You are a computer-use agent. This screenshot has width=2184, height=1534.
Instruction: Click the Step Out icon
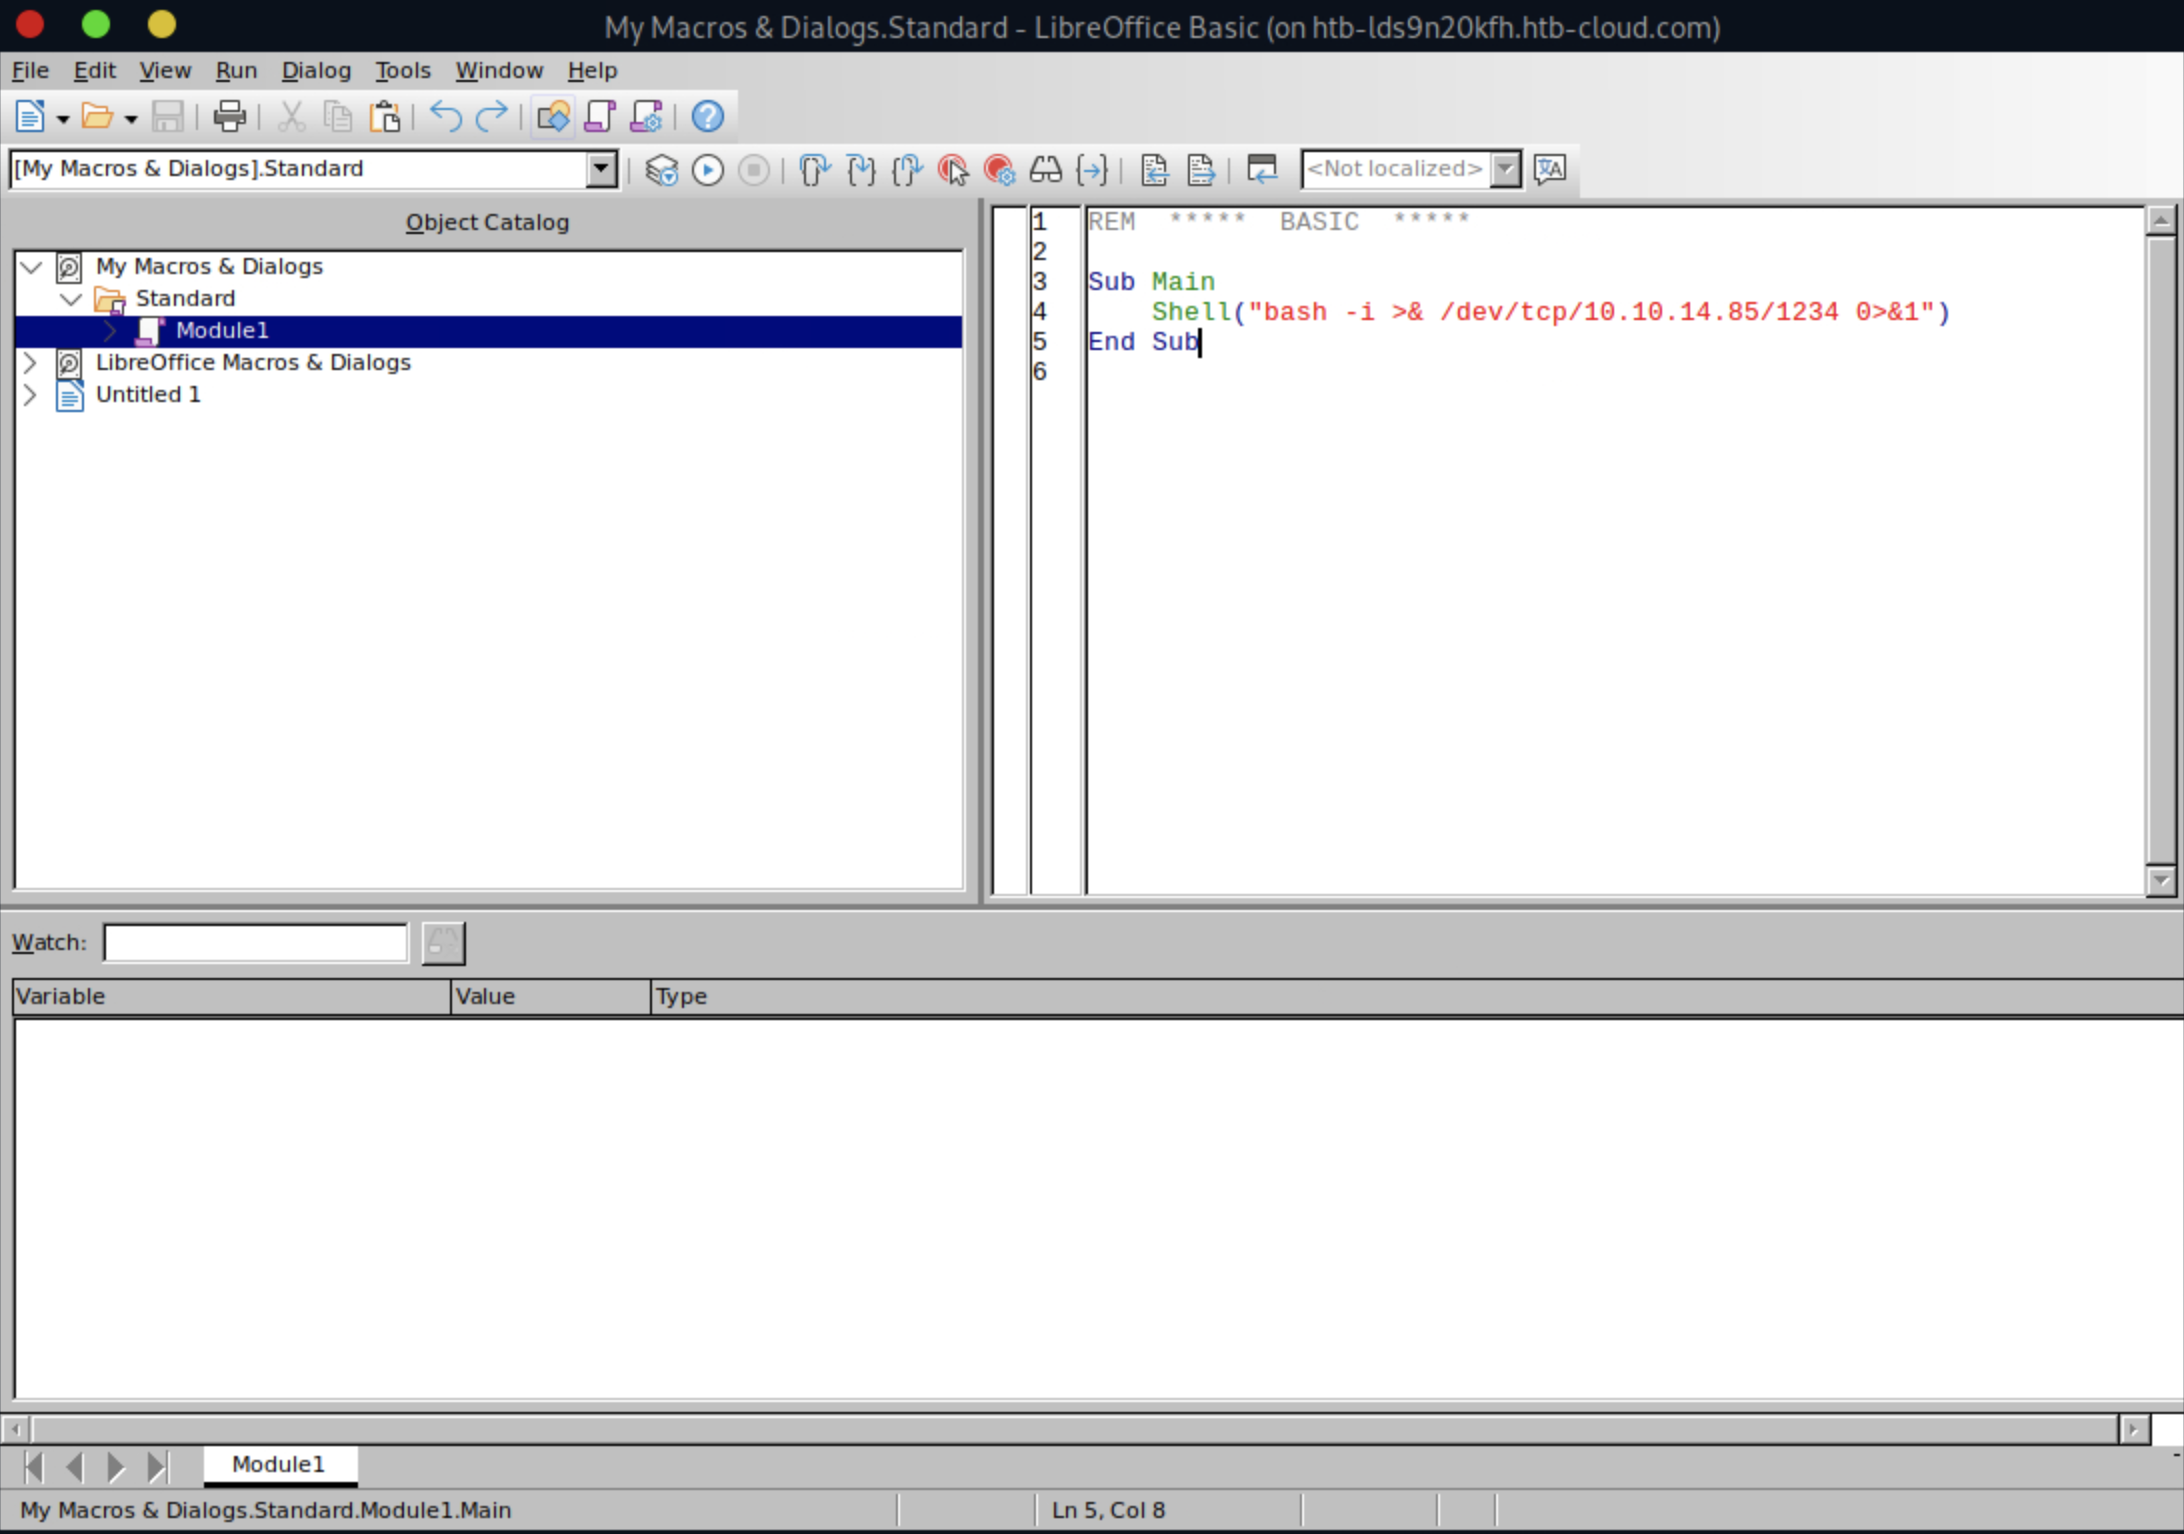[908, 170]
